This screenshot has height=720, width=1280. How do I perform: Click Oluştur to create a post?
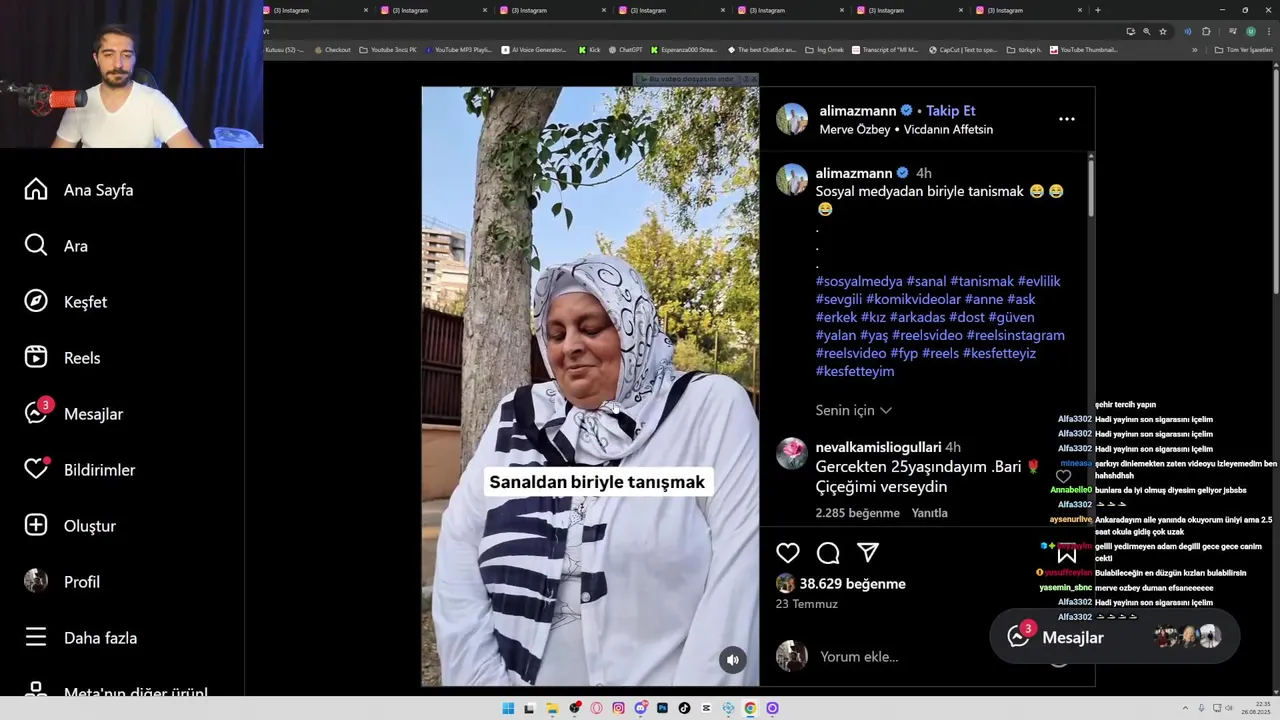[x=70, y=526]
